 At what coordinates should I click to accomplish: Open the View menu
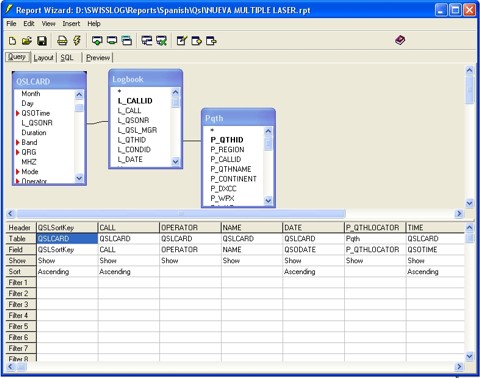point(48,24)
